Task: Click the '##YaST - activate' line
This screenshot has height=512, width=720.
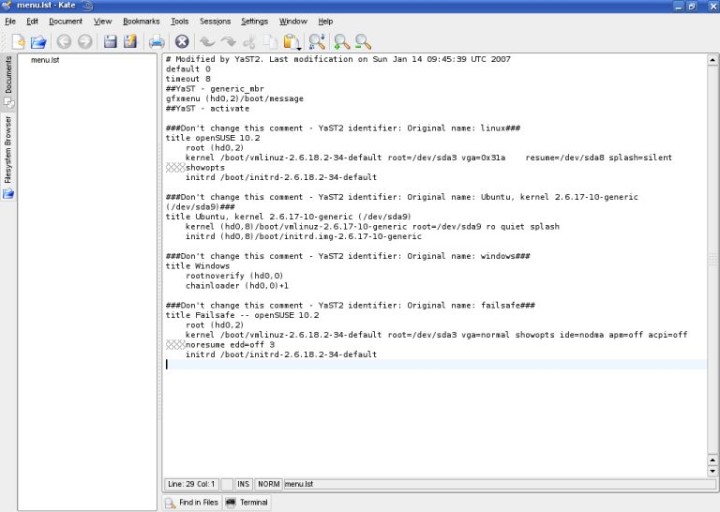Action: point(208,108)
